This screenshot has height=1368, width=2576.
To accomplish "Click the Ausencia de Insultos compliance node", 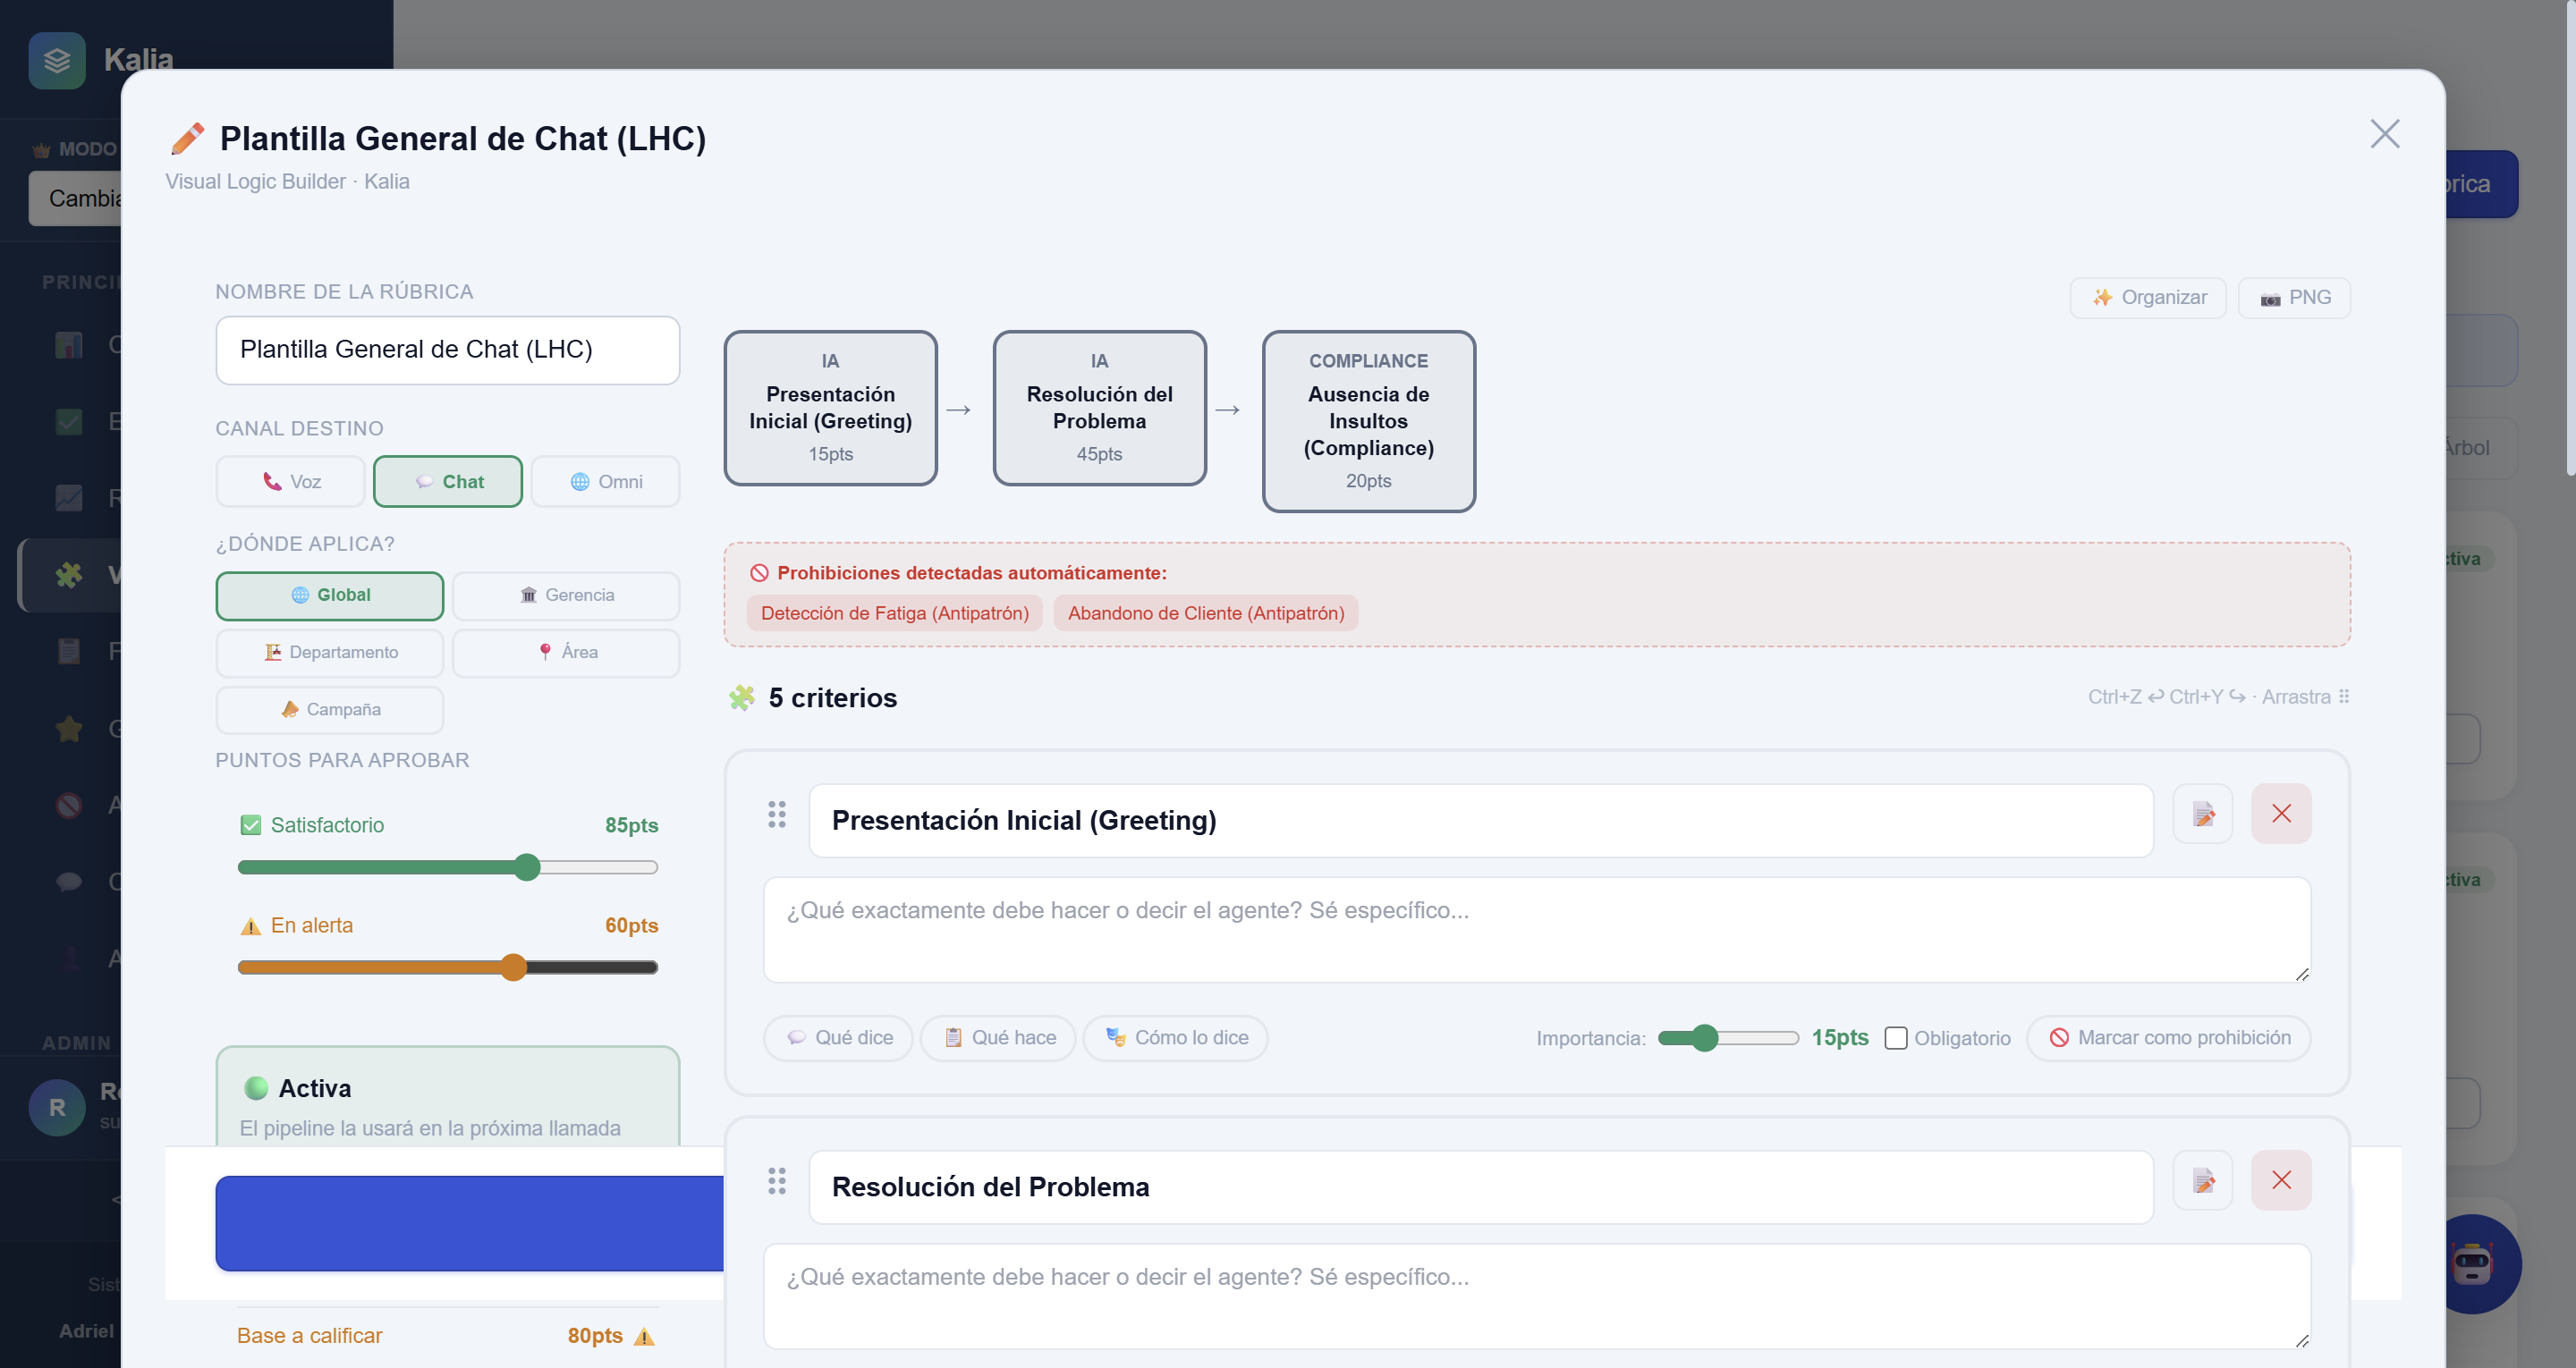I will (1368, 421).
